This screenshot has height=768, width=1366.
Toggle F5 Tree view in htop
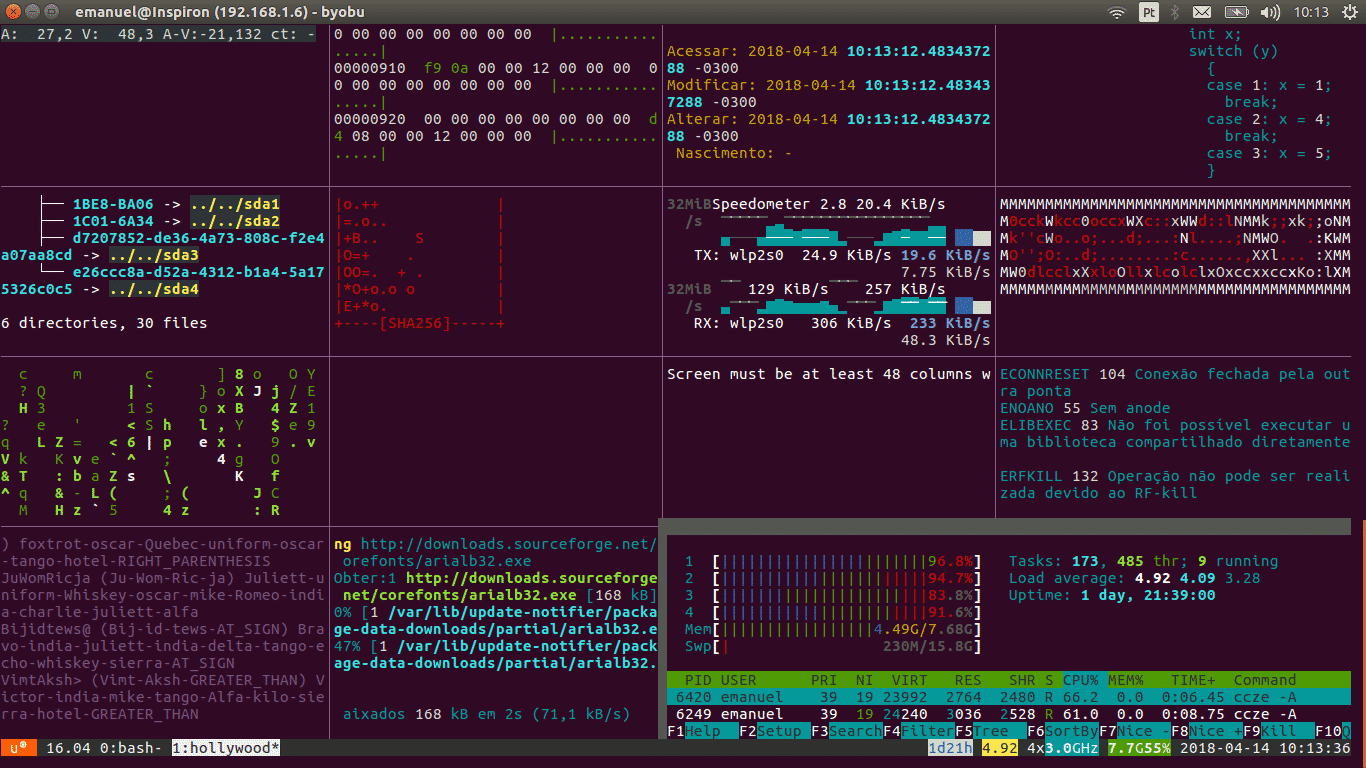click(990, 731)
